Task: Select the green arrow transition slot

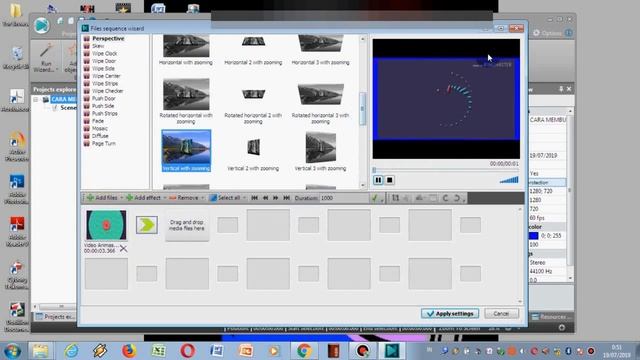Action: [147, 225]
